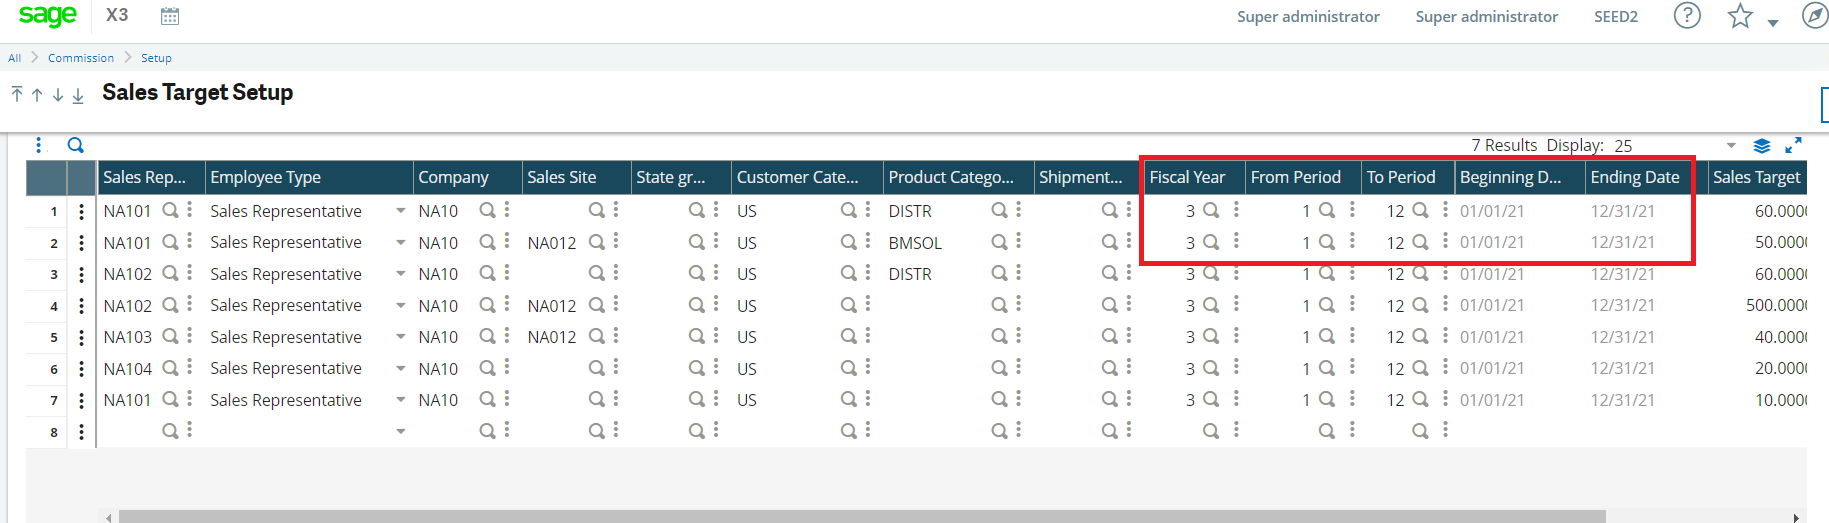Open the Display count dropdown arrow
1829x523 pixels.
(1731, 146)
